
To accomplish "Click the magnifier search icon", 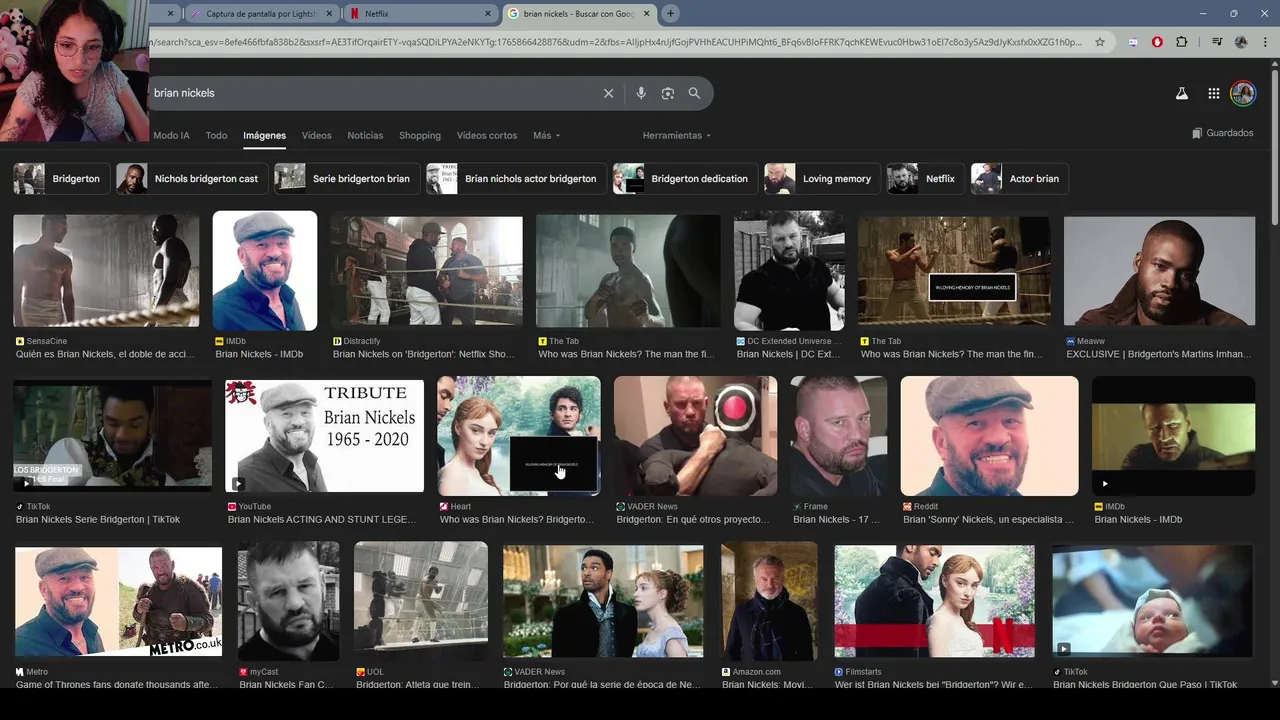I will pos(694,93).
